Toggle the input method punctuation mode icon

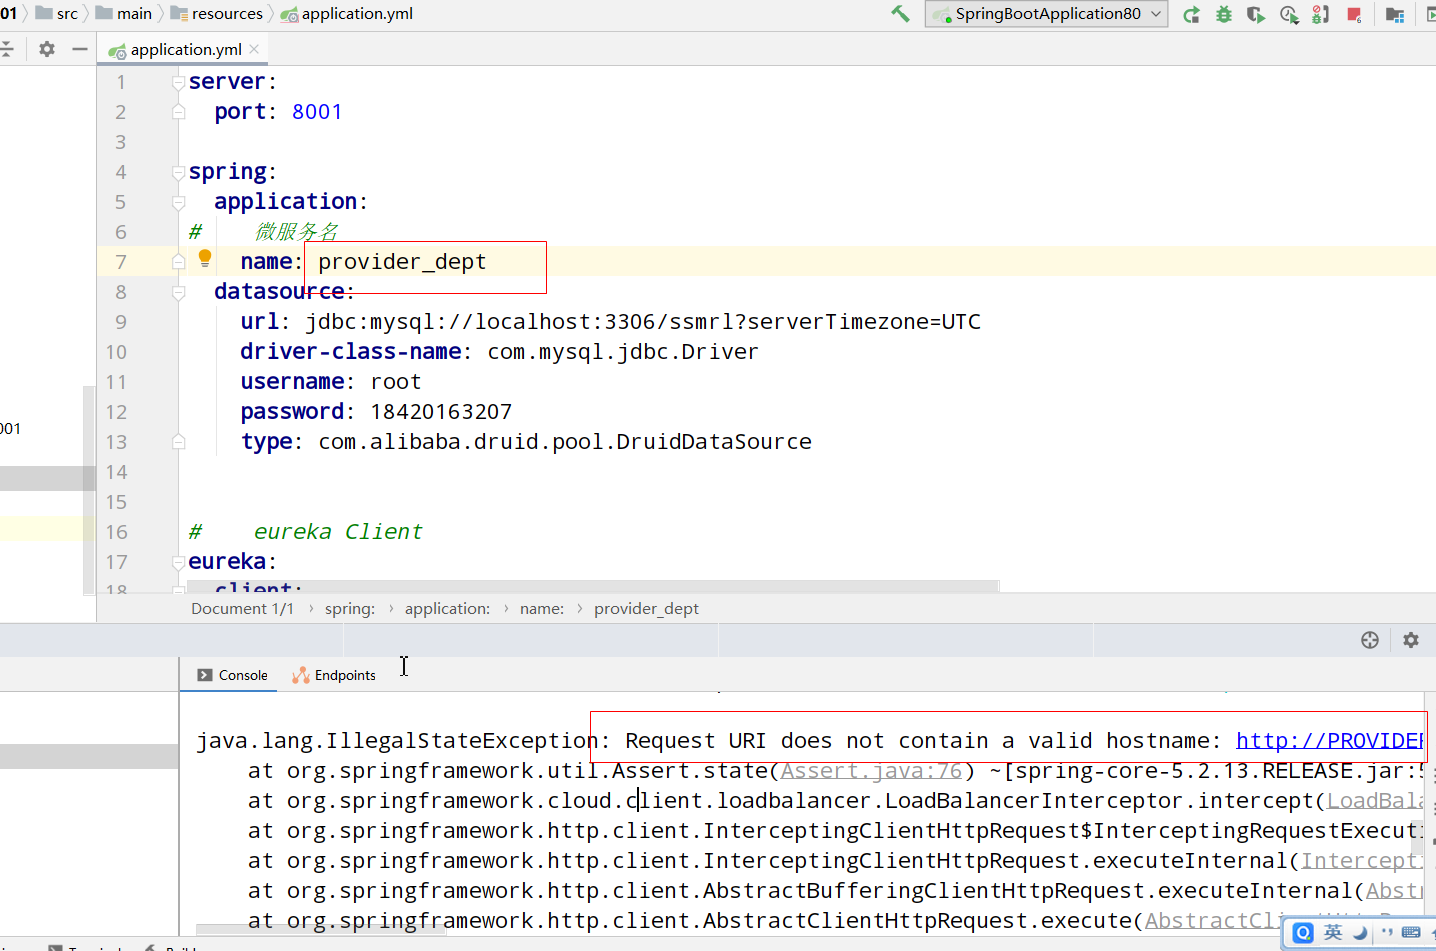pyautogui.click(x=1386, y=933)
